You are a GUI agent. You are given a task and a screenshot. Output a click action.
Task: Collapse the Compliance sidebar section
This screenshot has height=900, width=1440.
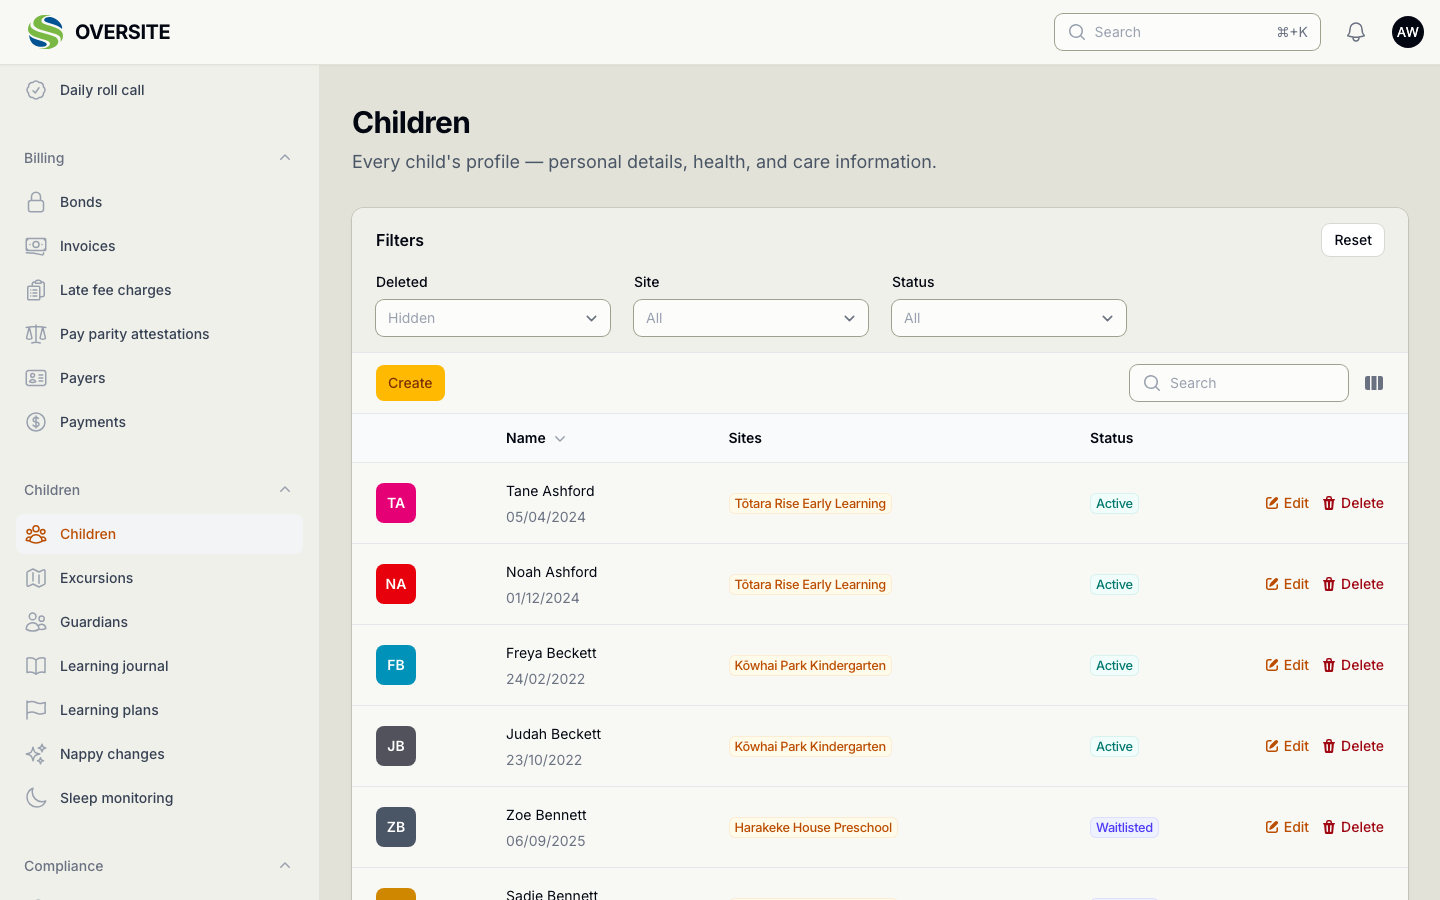(285, 866)
